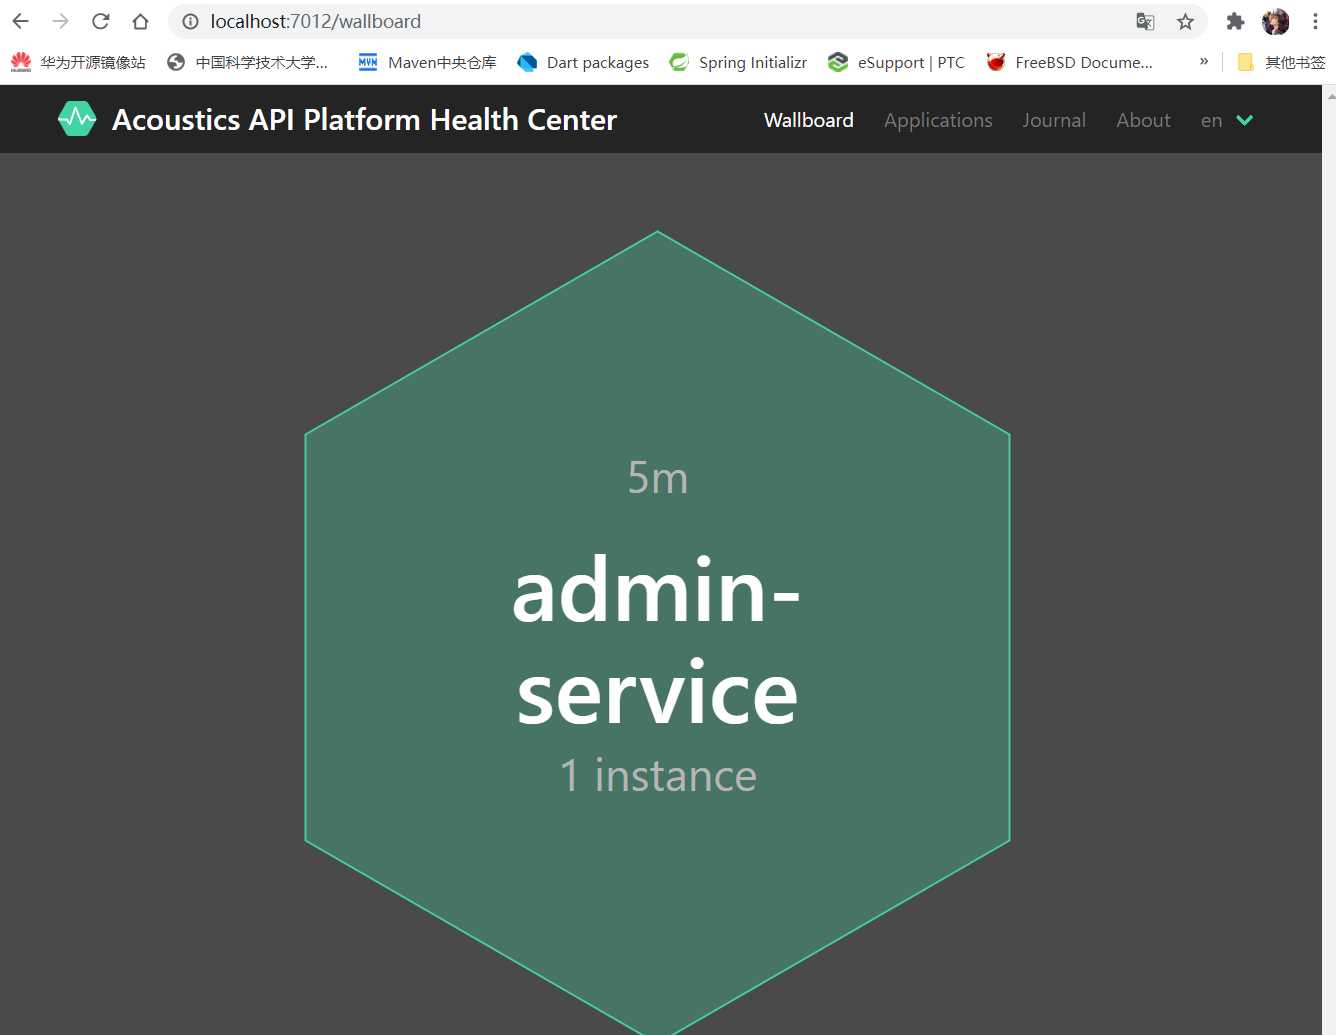Open the admin-service hexagon tile
The image size is (1336, 1035).
[x=657, y=636]
